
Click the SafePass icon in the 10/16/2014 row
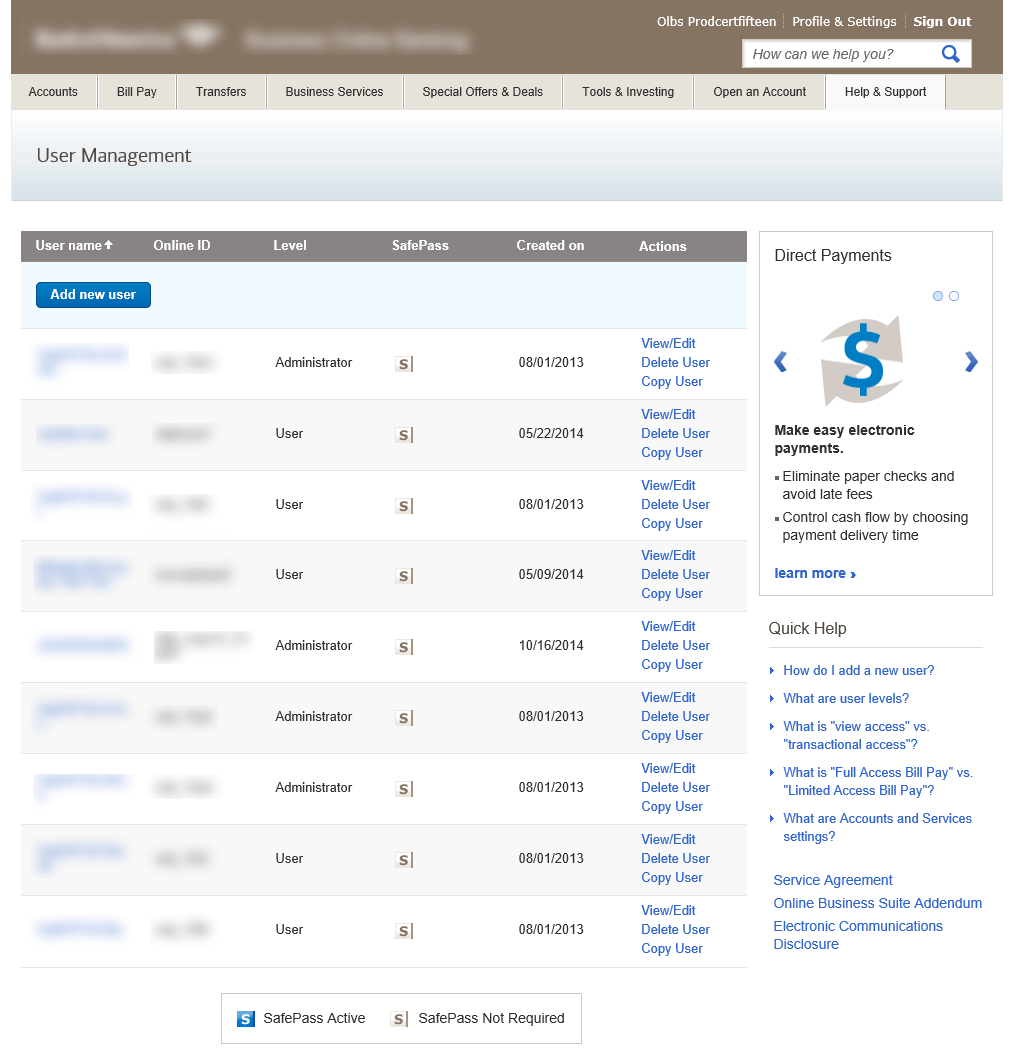click(404, 646)
